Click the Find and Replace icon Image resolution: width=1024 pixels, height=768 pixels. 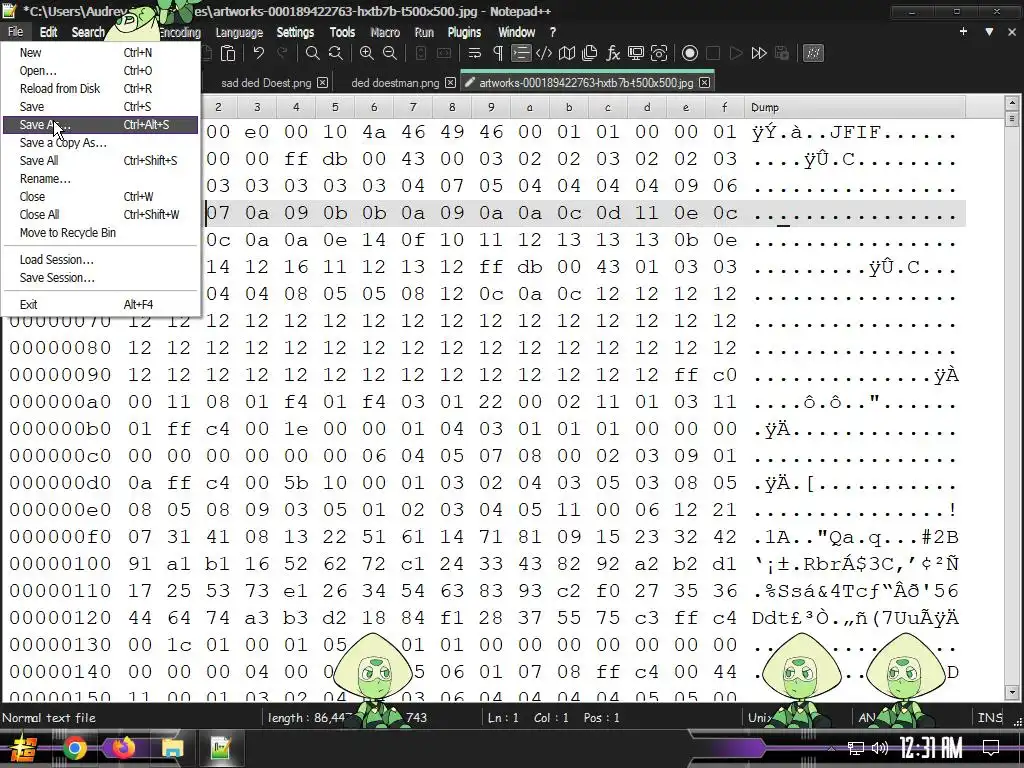(336, 54)
